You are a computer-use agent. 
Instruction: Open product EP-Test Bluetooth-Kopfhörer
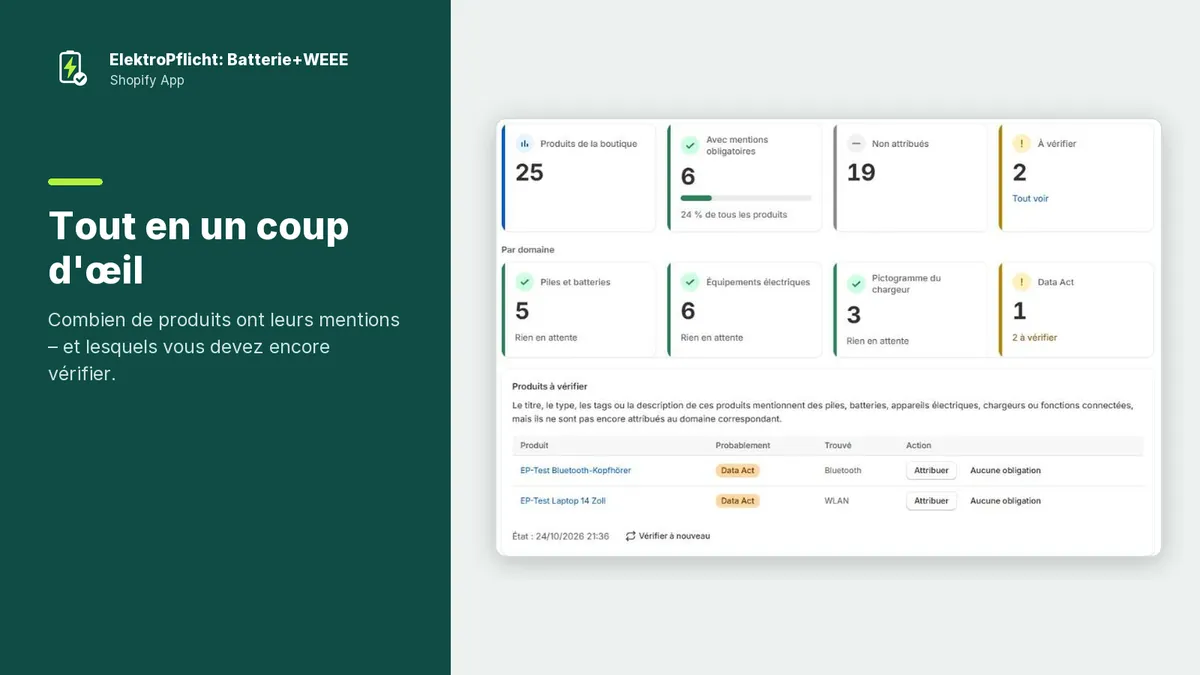[575, 470]
